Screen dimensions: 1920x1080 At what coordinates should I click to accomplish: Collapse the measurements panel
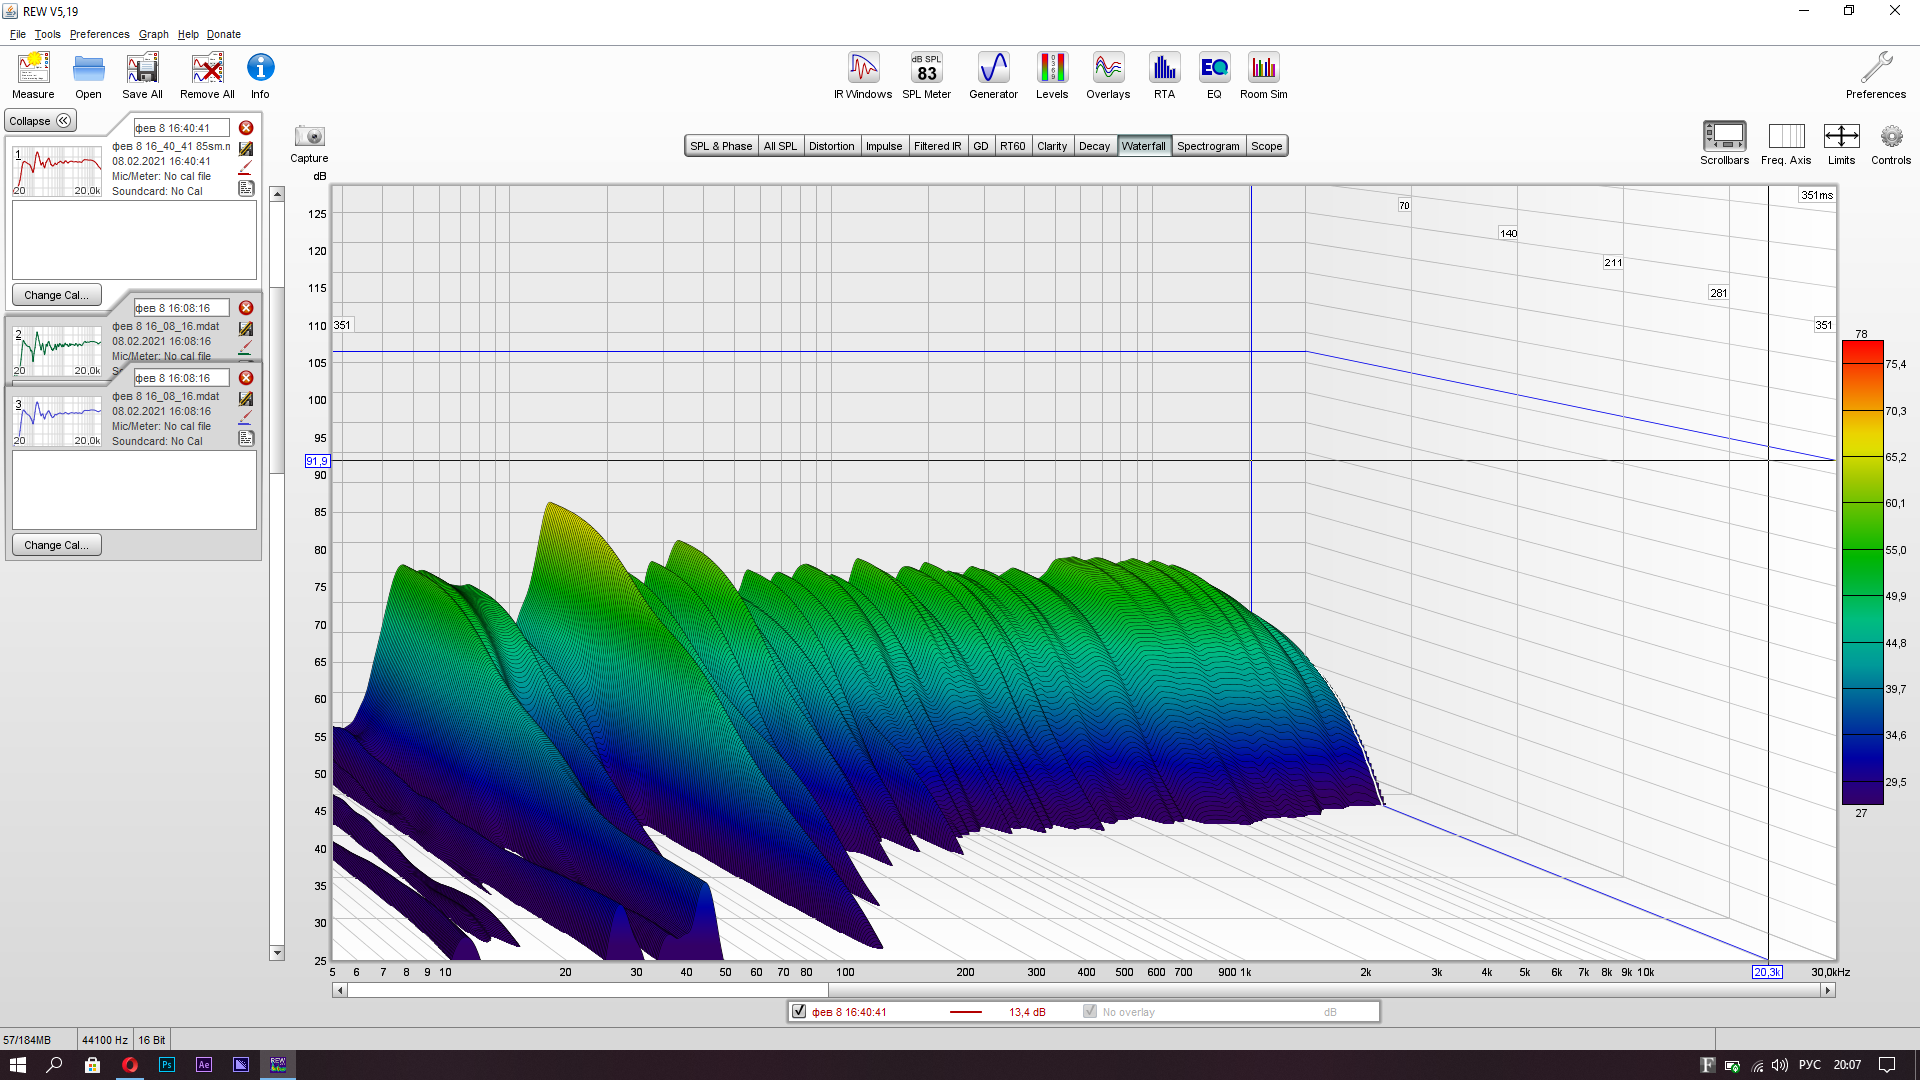40,121
